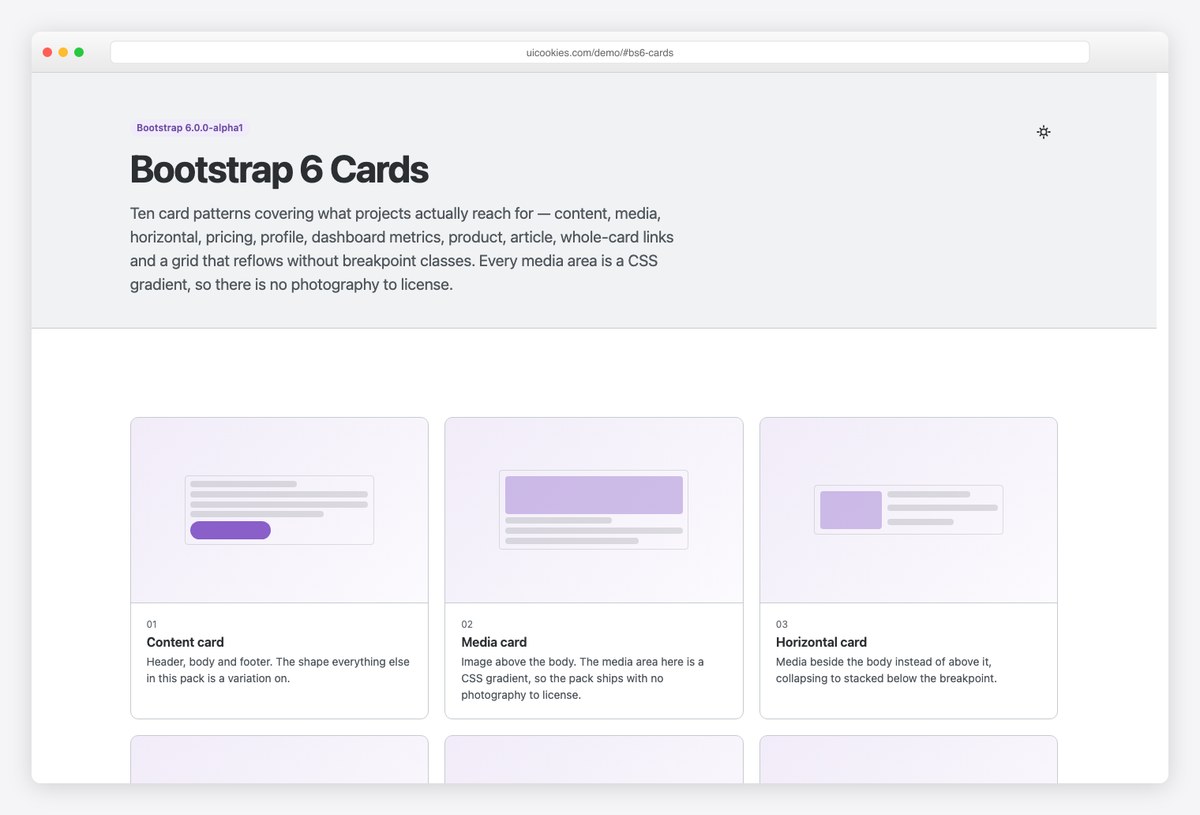Click the Content card description text
This screenshot has height=815, width=1200.
click(278, 670)
